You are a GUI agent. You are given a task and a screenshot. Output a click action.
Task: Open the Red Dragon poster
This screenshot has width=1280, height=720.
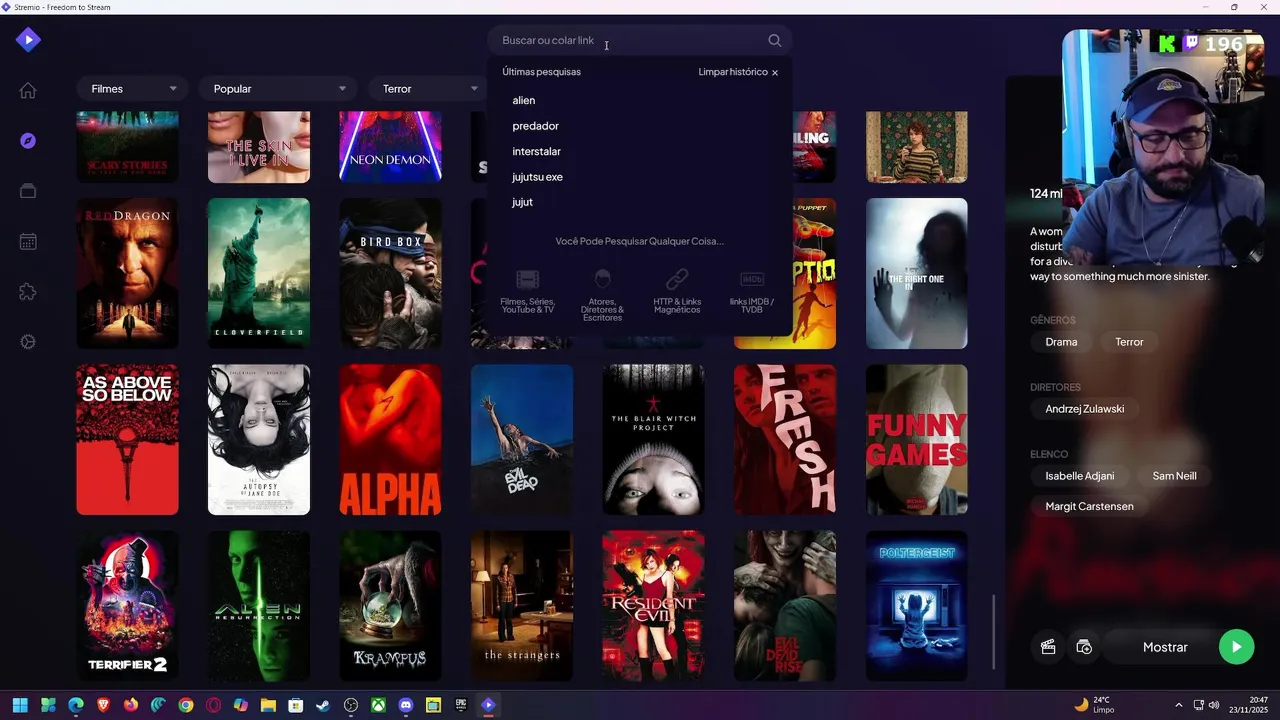tap(128, 274)
